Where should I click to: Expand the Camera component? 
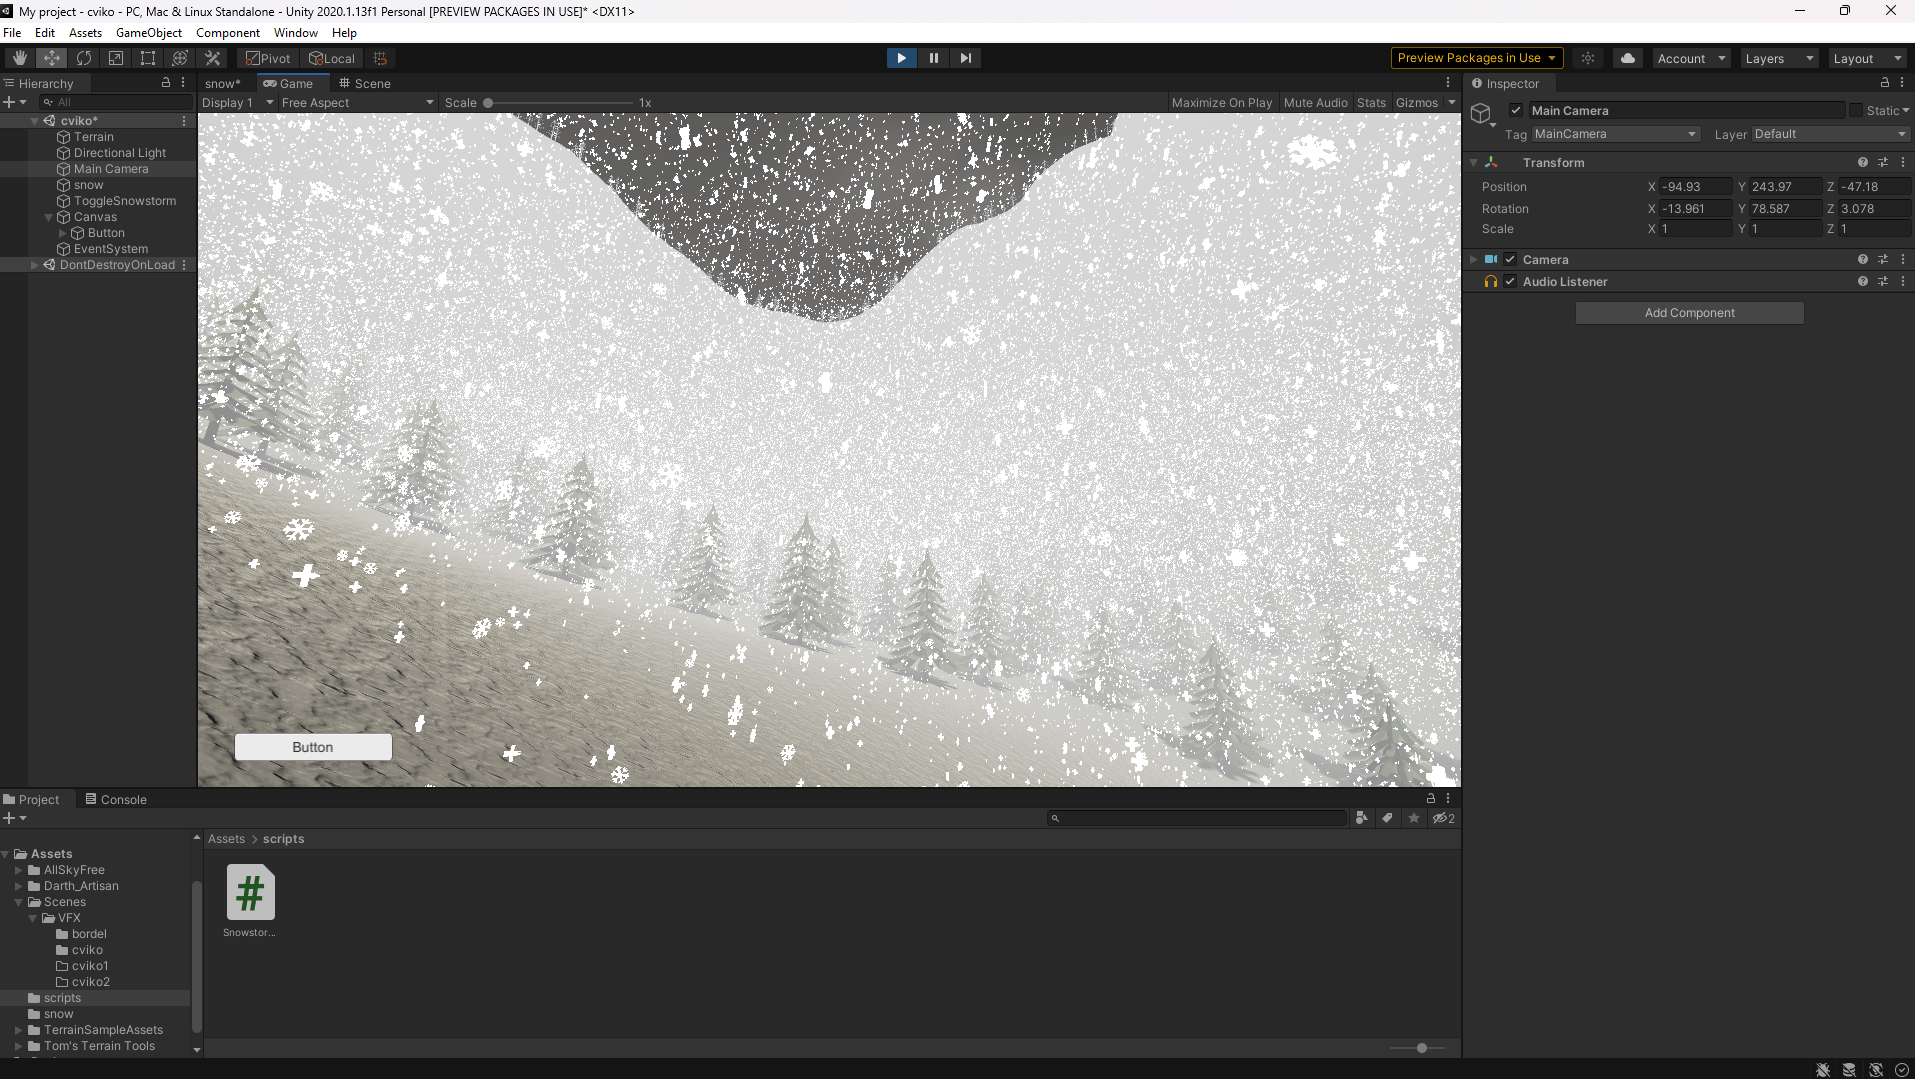click(x=1473, y=259)
